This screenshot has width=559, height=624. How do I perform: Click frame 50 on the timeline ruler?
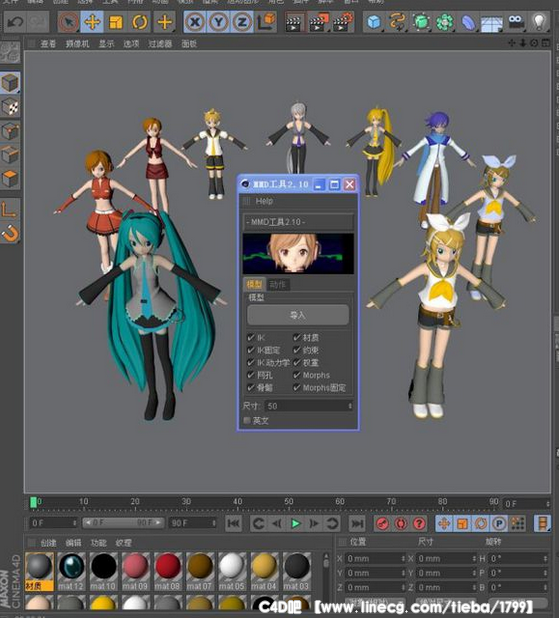(x=289, y=502)
